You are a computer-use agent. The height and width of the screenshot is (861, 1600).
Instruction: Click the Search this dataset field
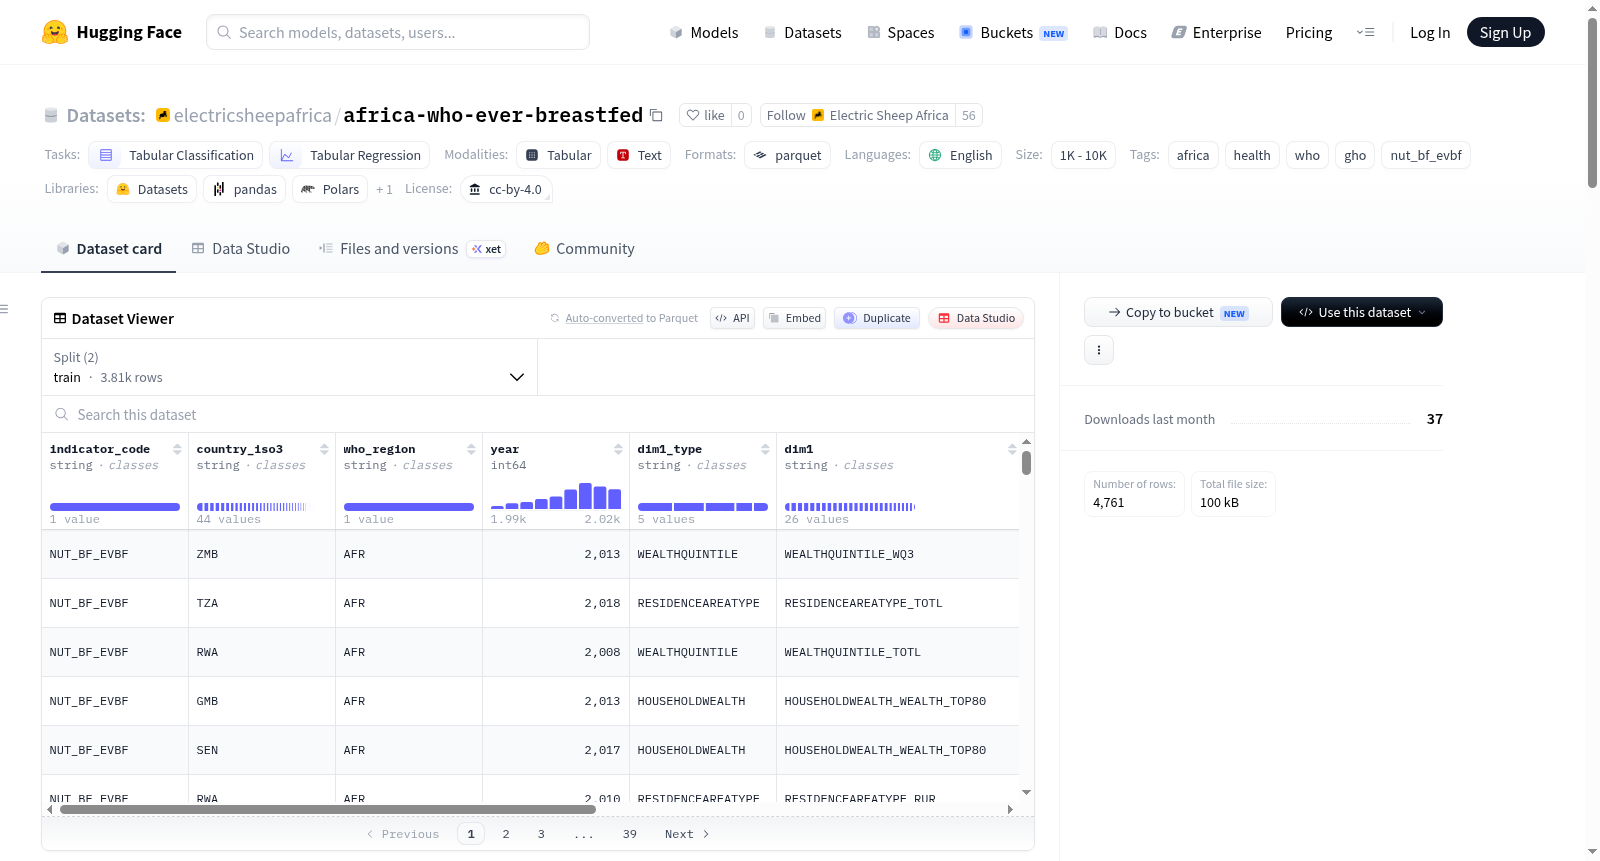(x=538, y=415)
